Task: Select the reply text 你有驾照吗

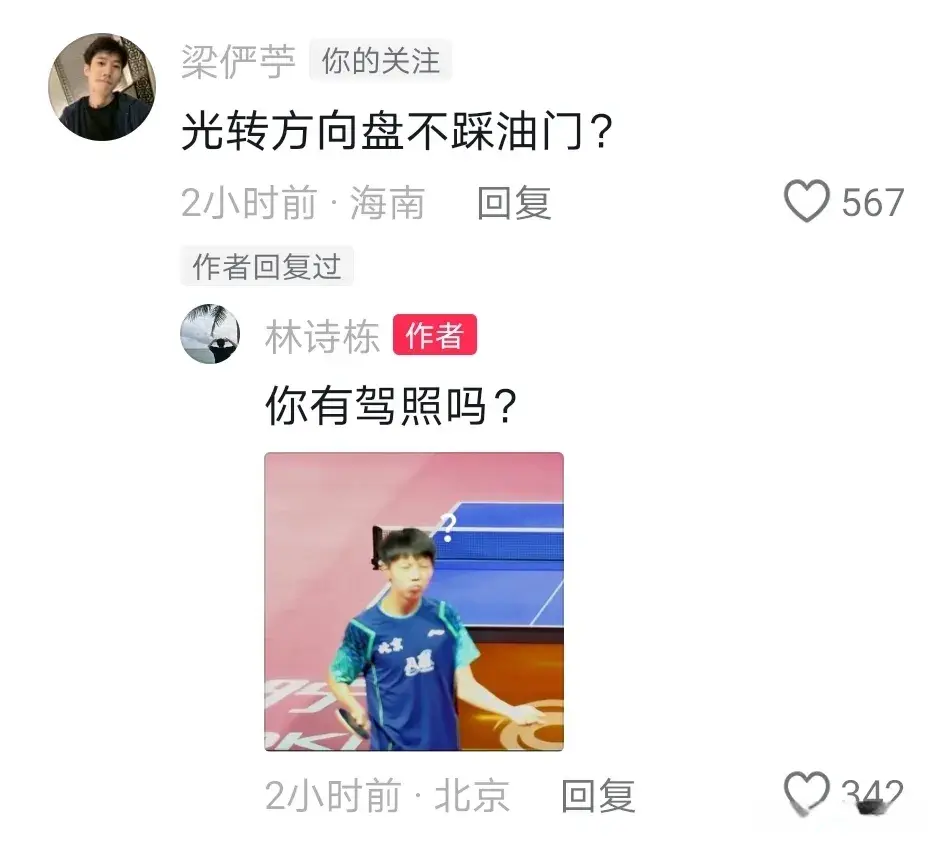Action: (x=376, y=406)
